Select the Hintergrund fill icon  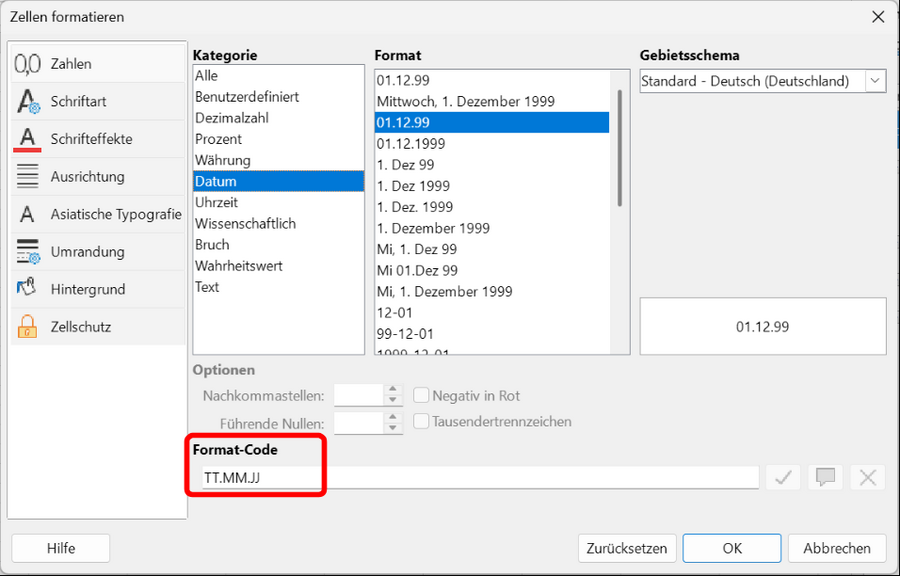(27, 289)
